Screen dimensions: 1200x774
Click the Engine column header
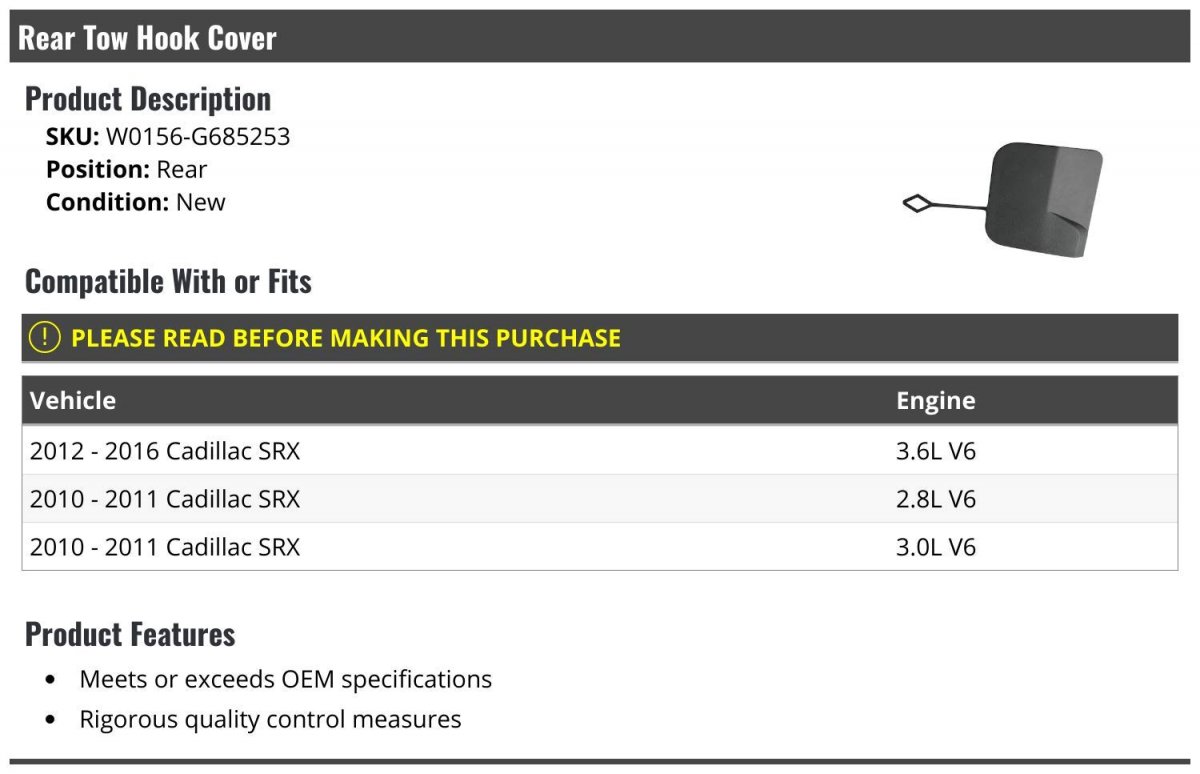(x=936, y=401)
